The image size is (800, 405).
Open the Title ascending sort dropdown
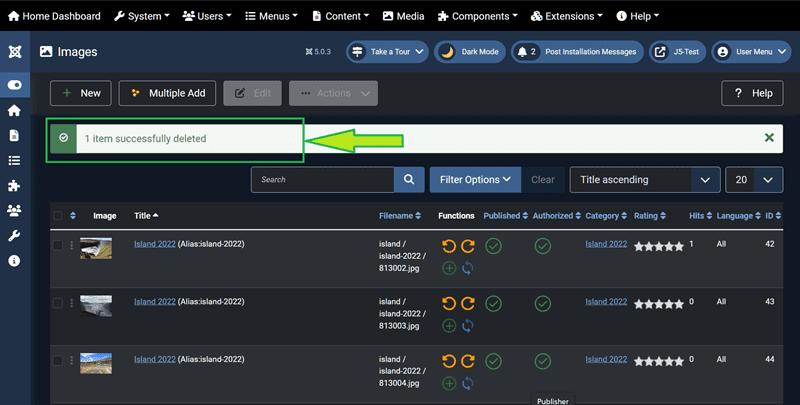[x=644, y=180]
